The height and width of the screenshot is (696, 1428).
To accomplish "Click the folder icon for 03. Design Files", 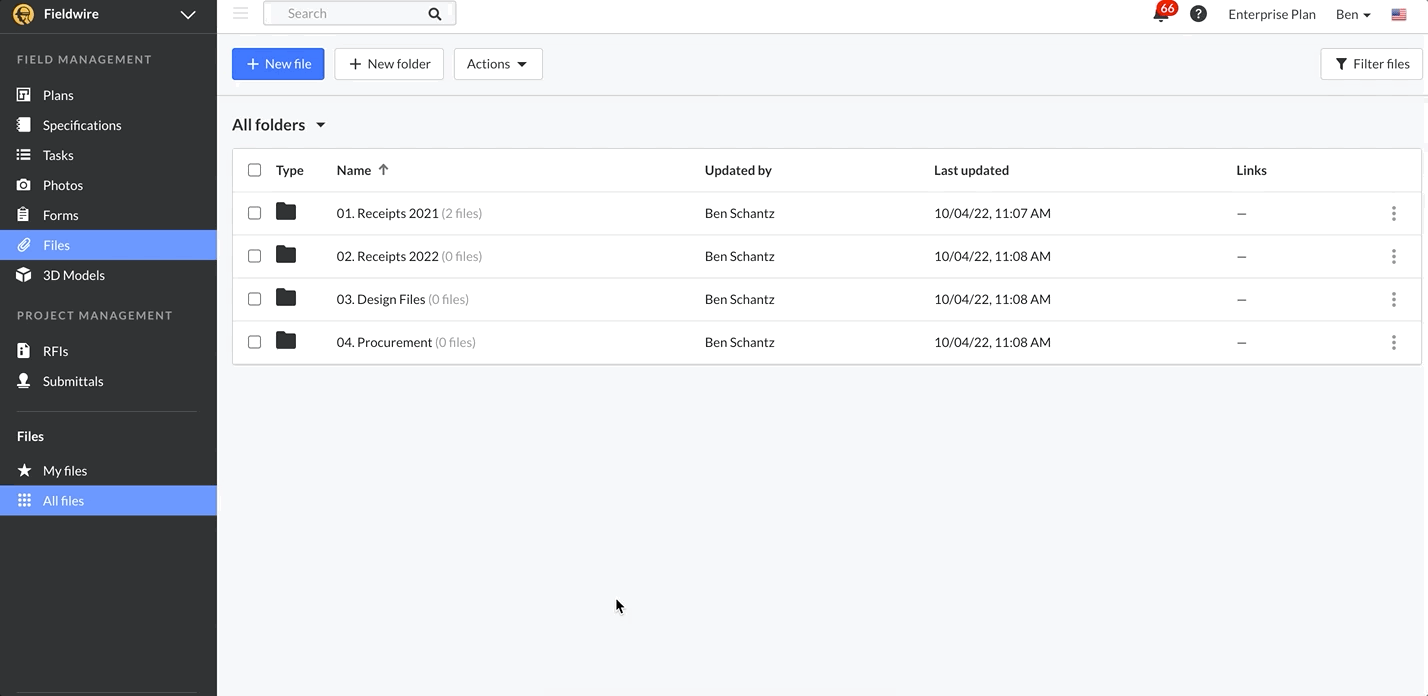I will 286,298.
